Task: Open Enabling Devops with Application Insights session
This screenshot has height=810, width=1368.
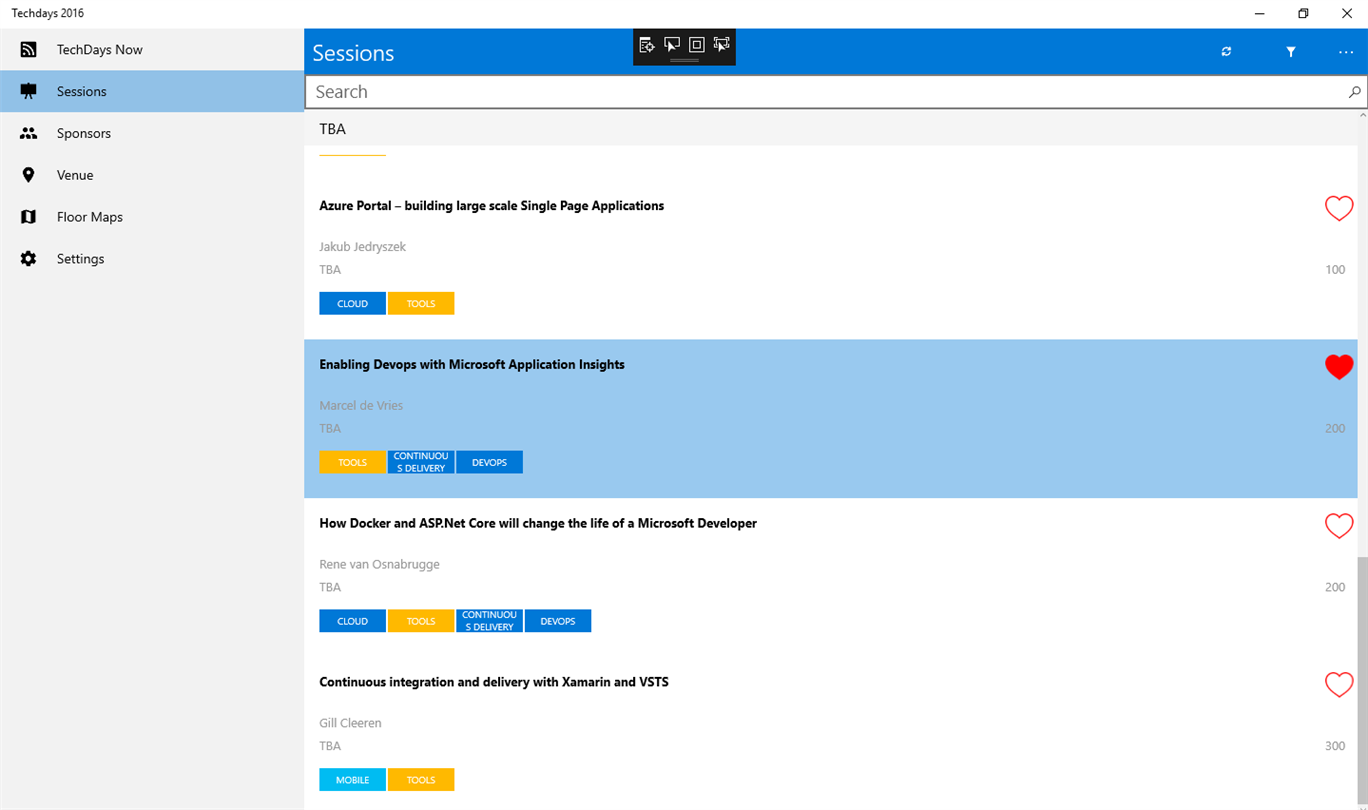Action: coord(472,365)
